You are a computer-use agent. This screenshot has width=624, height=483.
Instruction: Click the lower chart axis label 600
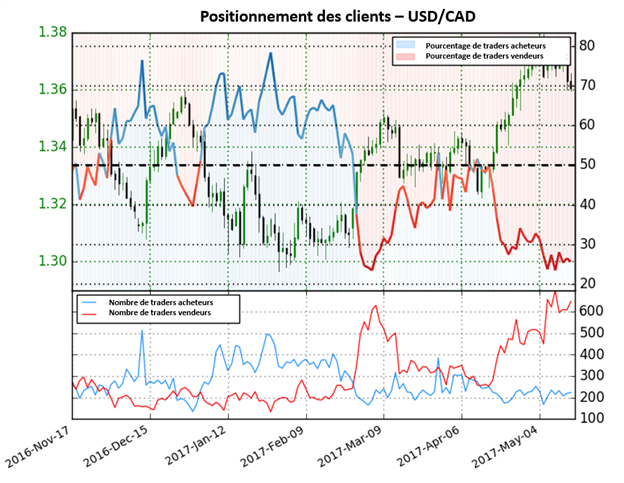pos(591,311)
